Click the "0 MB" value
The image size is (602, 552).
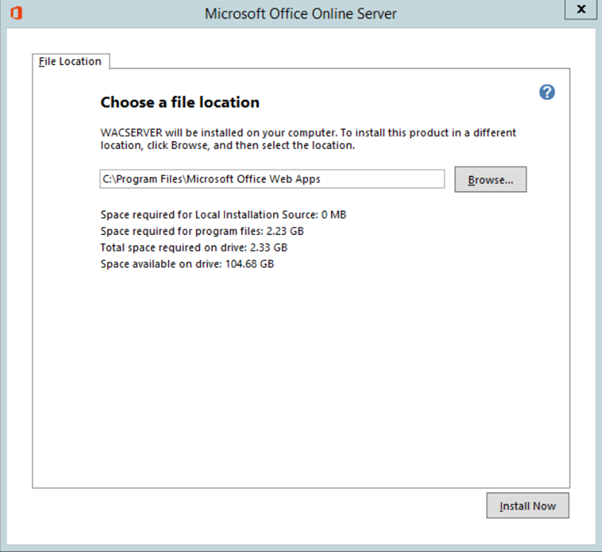(333, 215)
